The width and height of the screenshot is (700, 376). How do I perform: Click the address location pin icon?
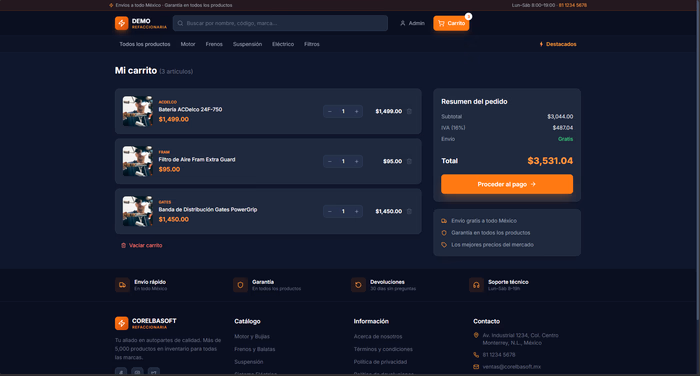(x=476, y=335)
